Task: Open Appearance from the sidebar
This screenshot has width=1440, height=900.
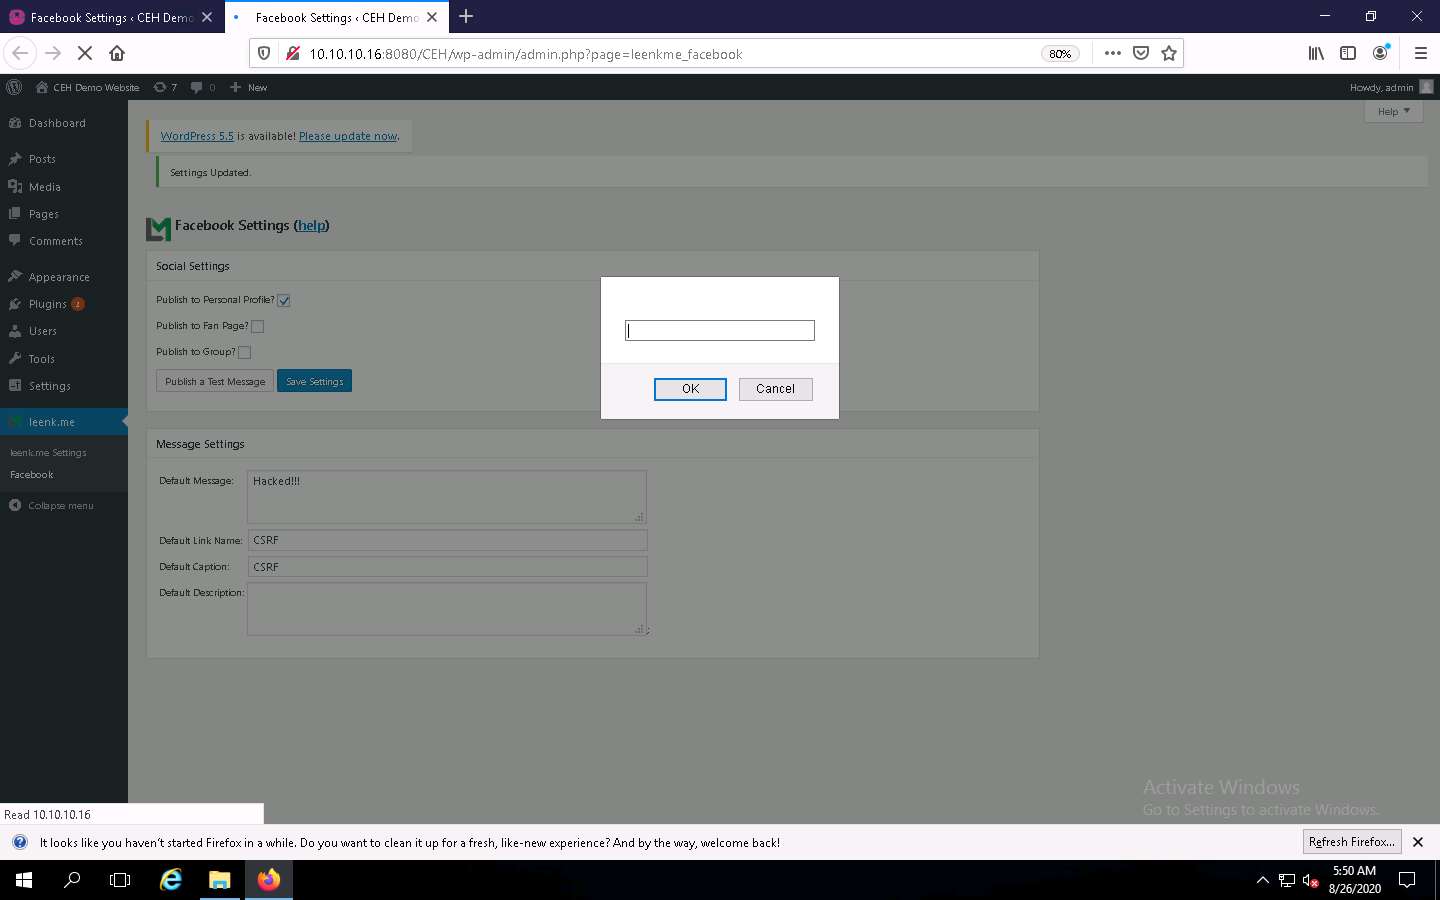Action: [x=56, y=276]
